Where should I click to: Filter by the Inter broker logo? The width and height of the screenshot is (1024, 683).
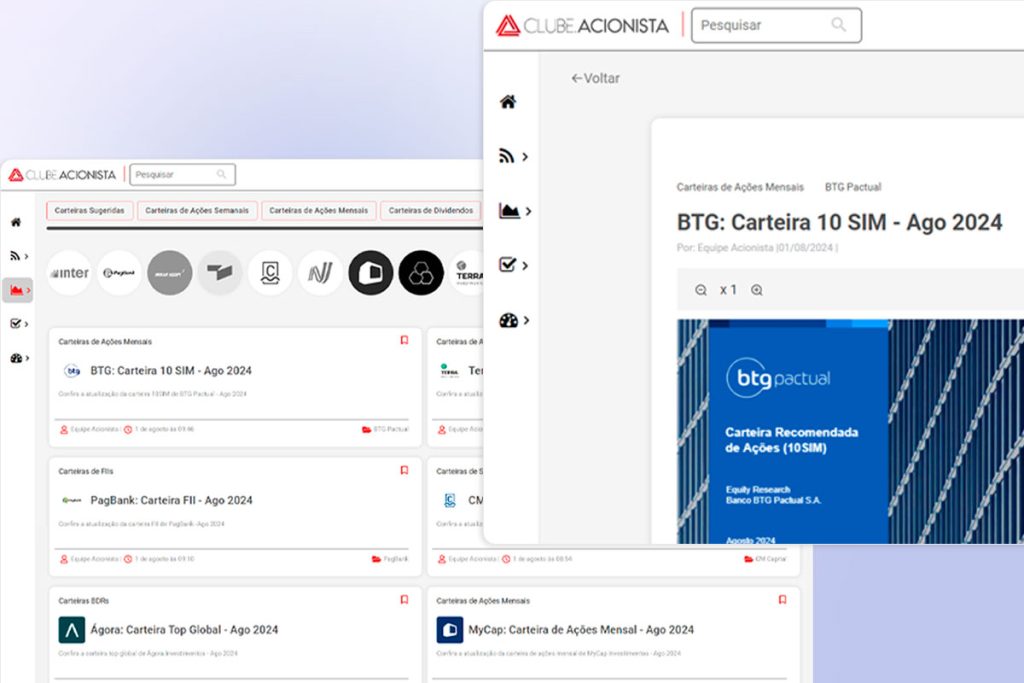70,273
